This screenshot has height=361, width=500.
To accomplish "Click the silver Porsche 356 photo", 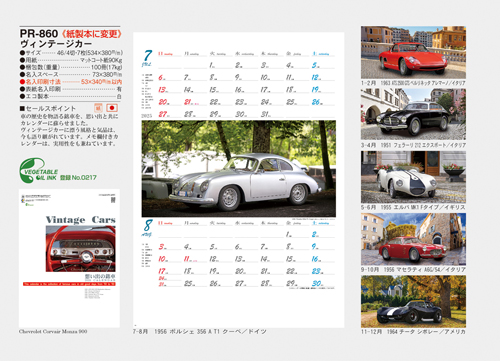I will (239, 169).
